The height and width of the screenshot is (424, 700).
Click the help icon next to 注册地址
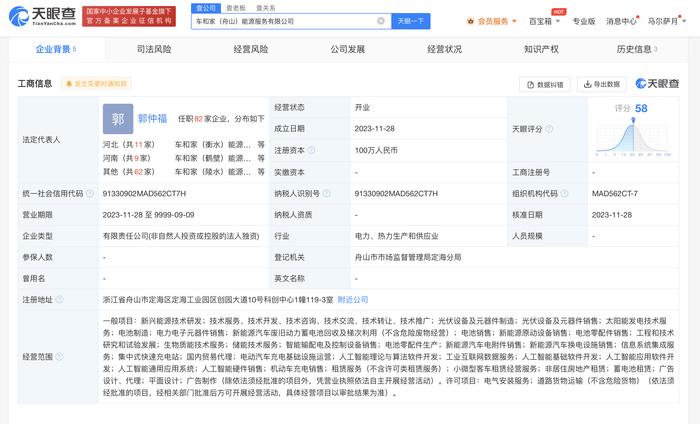59,299
